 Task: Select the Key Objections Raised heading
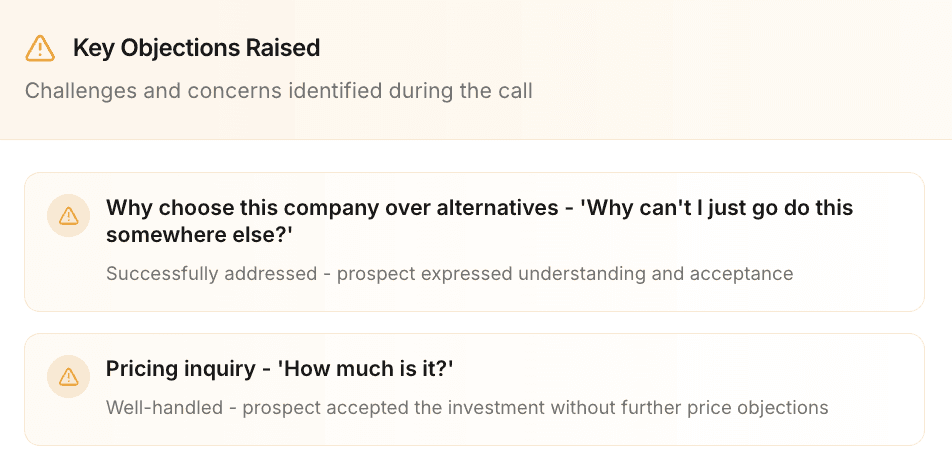pyautogui.click(x=196, y=48)
